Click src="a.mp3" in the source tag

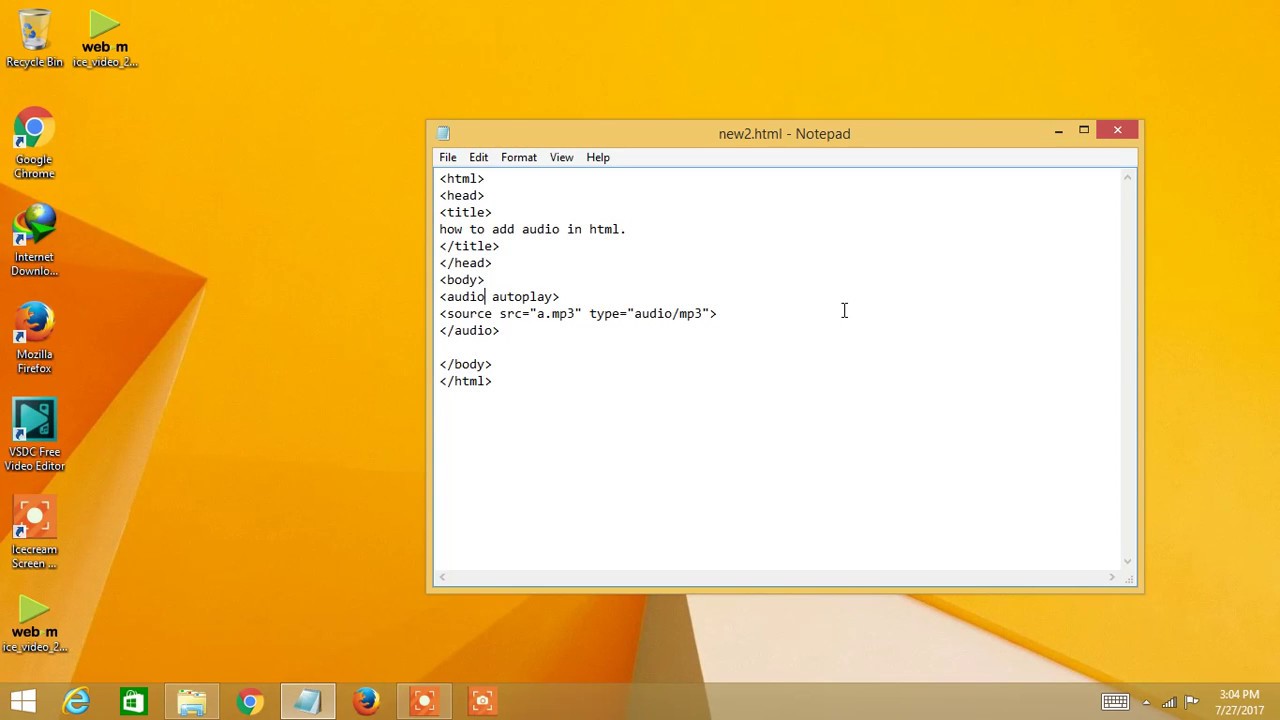pos(540,314)
